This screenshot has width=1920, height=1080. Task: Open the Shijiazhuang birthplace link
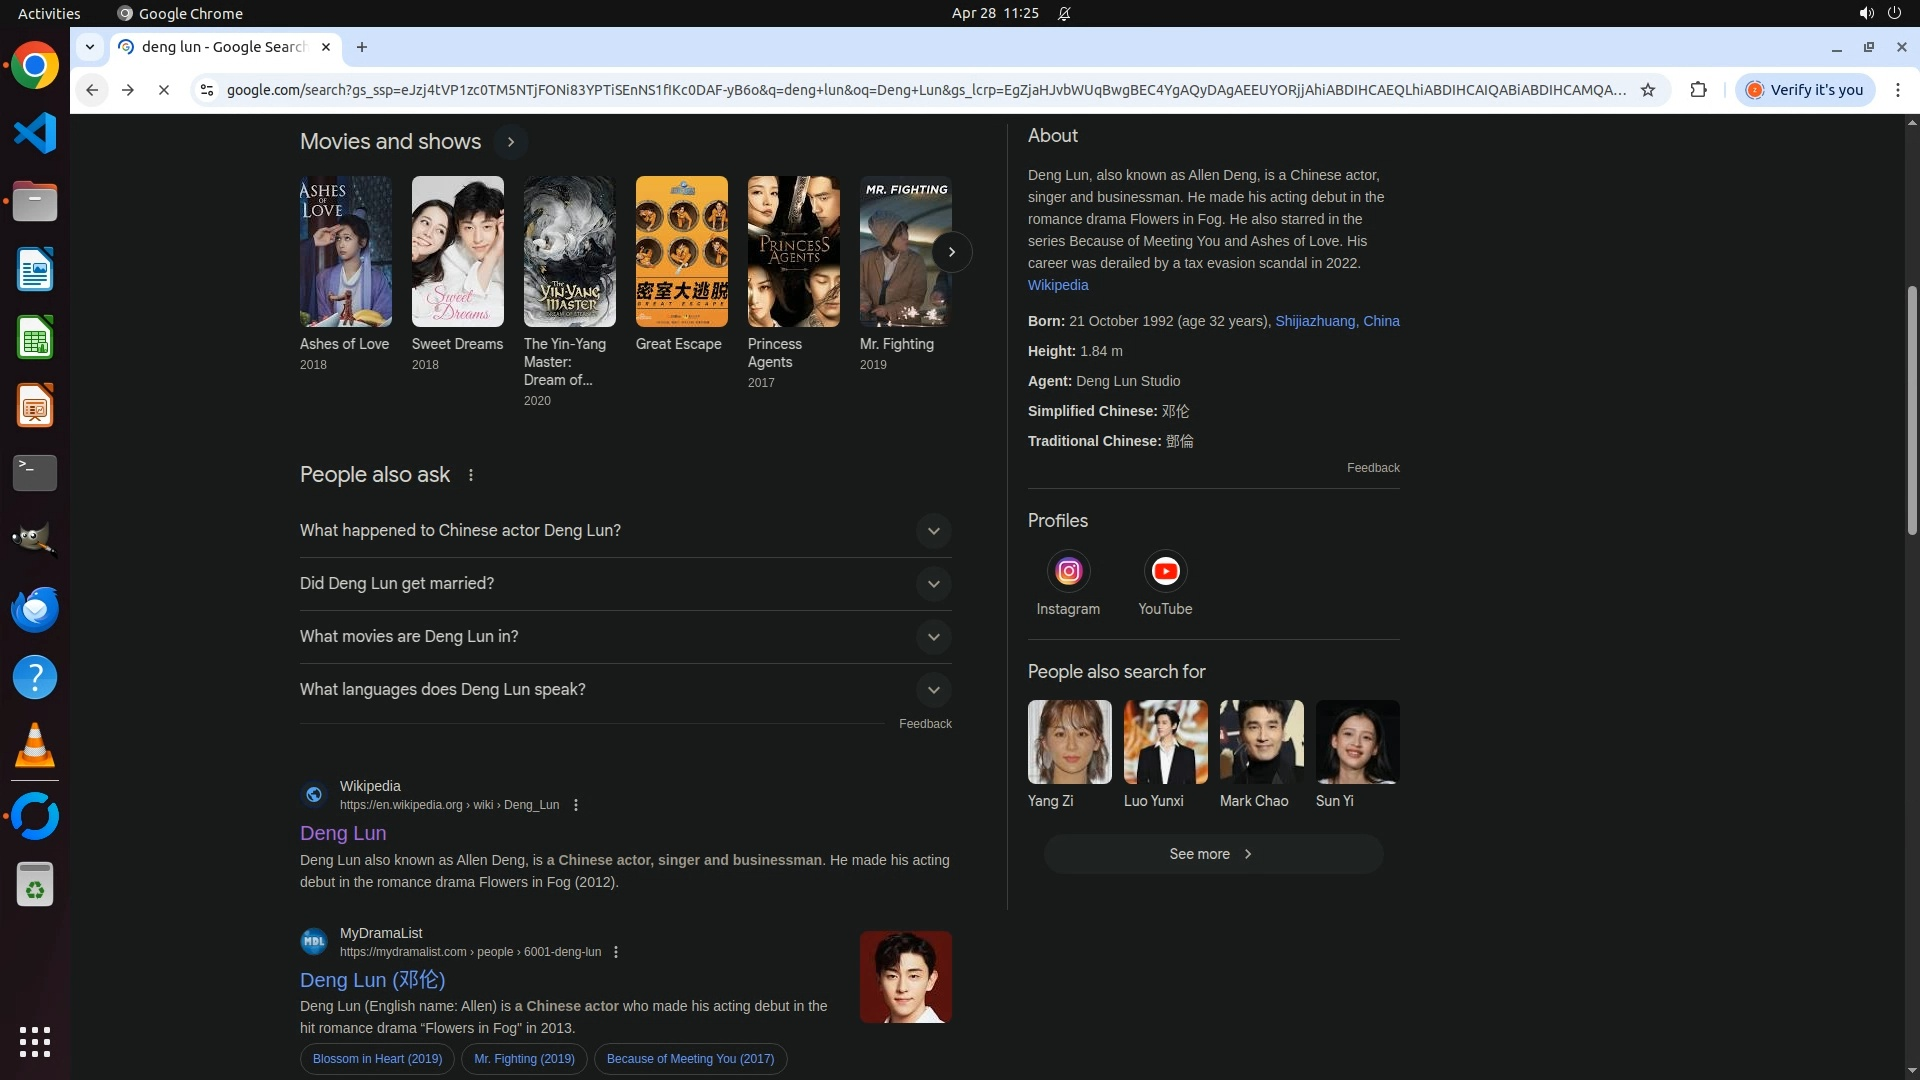(1314, 321)
